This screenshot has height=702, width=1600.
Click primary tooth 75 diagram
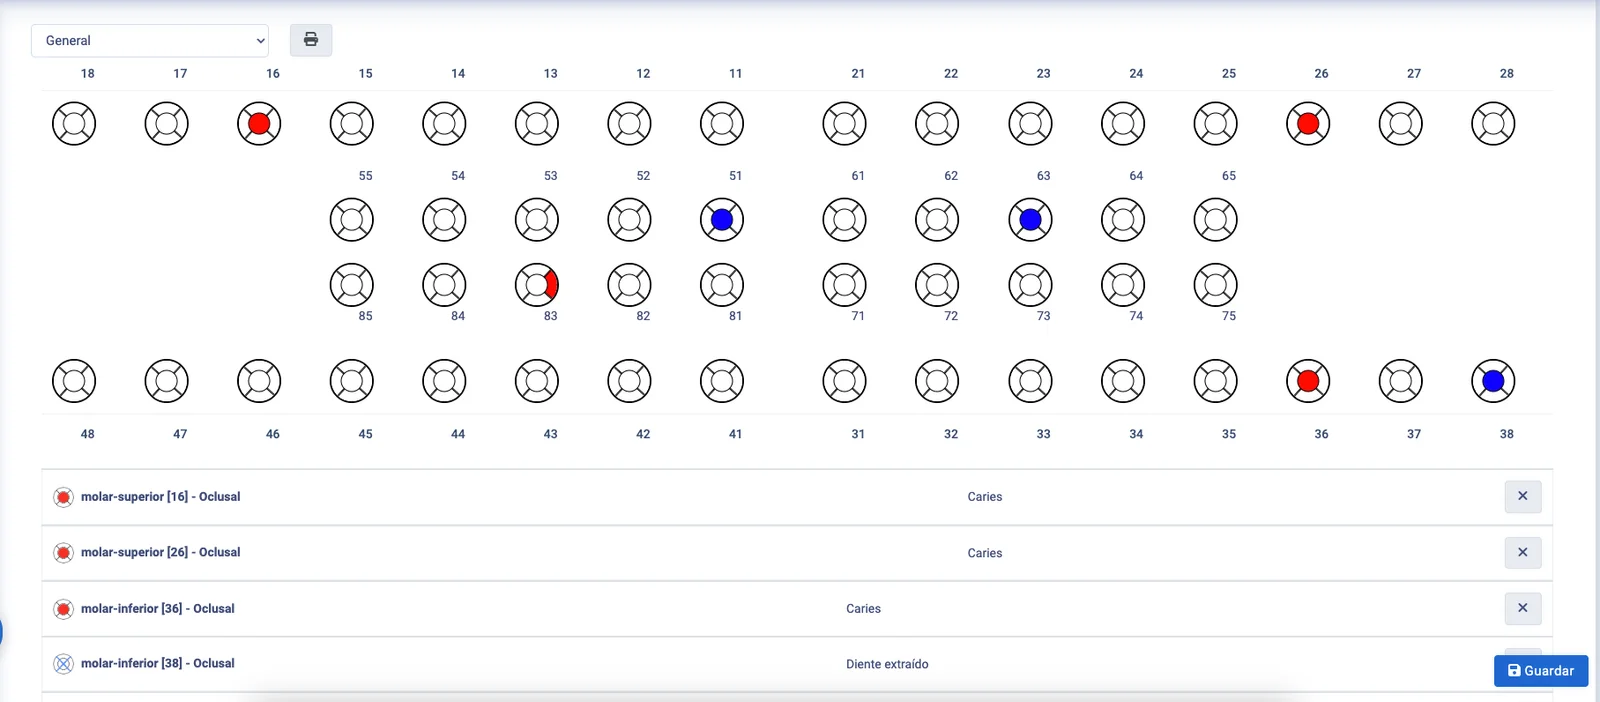(x=1215, y=285)
